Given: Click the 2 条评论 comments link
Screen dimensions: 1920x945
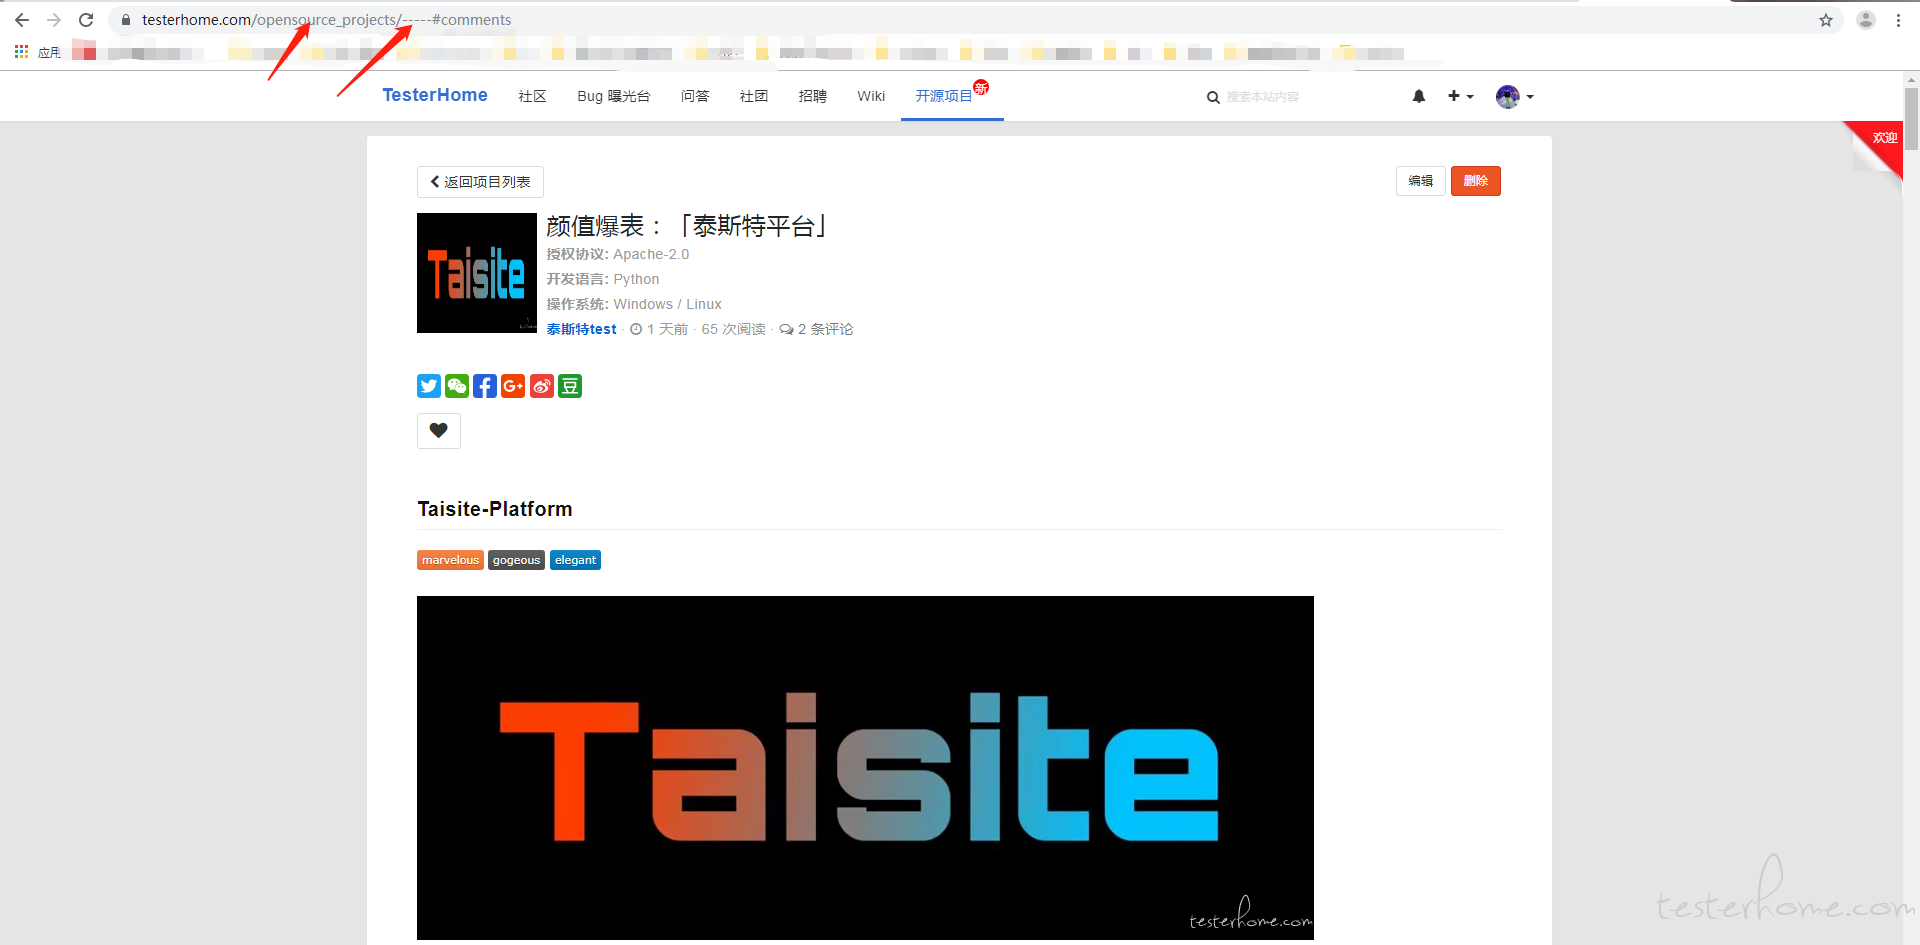Looking at the screenshot, I should coord(816,329).
